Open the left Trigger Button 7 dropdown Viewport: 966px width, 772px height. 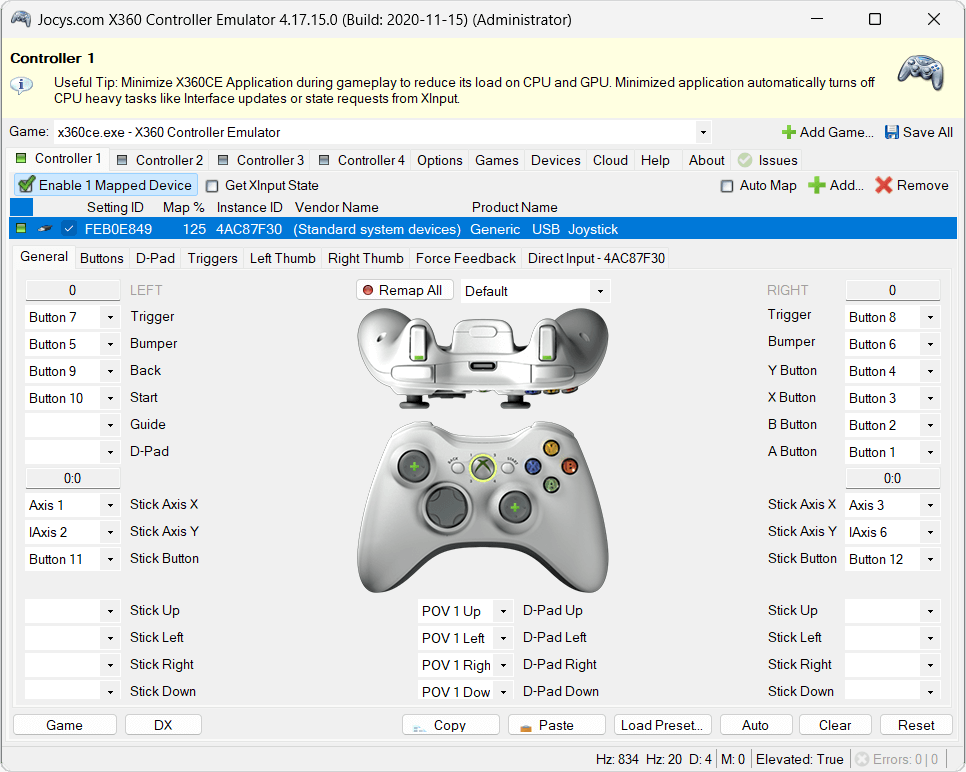click(109, 318)
